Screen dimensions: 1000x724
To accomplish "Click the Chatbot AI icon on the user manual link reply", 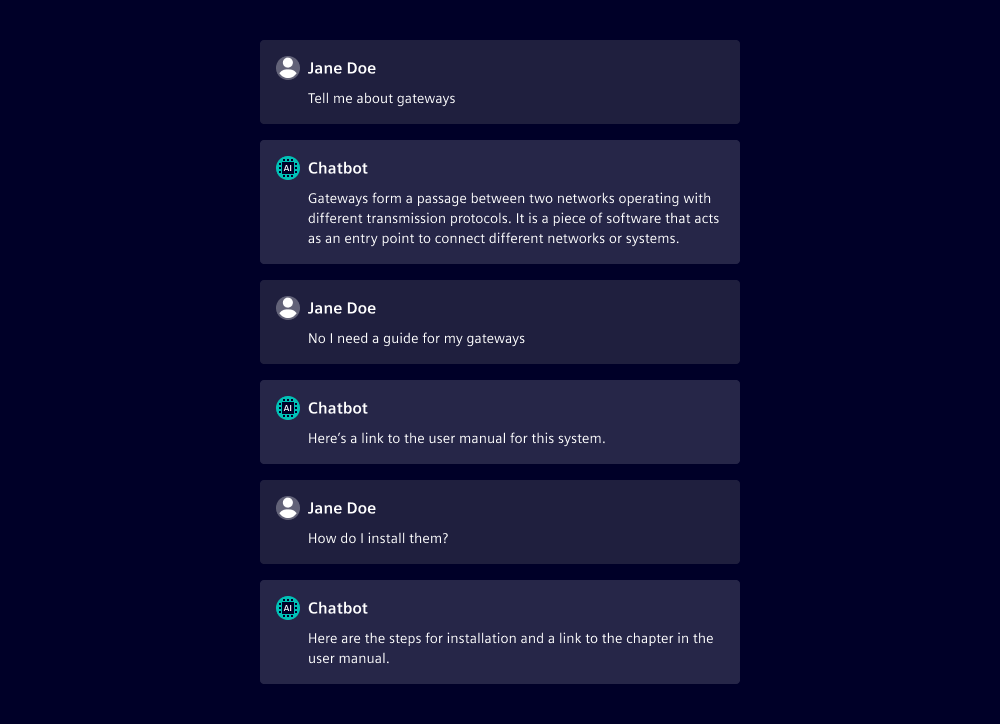I will point(288,408).
